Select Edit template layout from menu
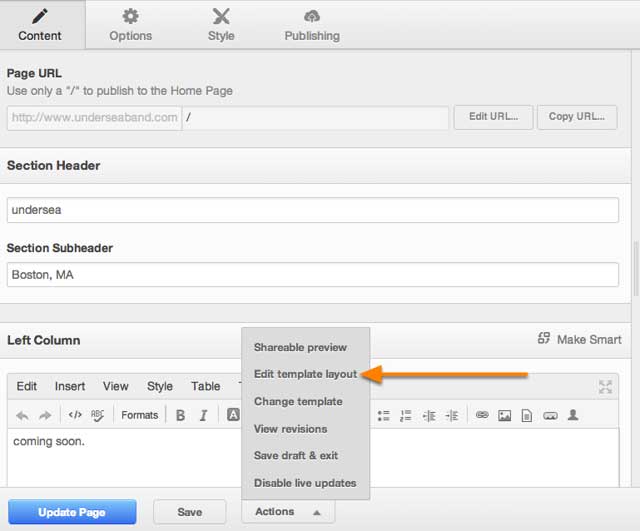The height and width of the screenshot is (531, 640). pyautogui.click(x=305, y=374)
